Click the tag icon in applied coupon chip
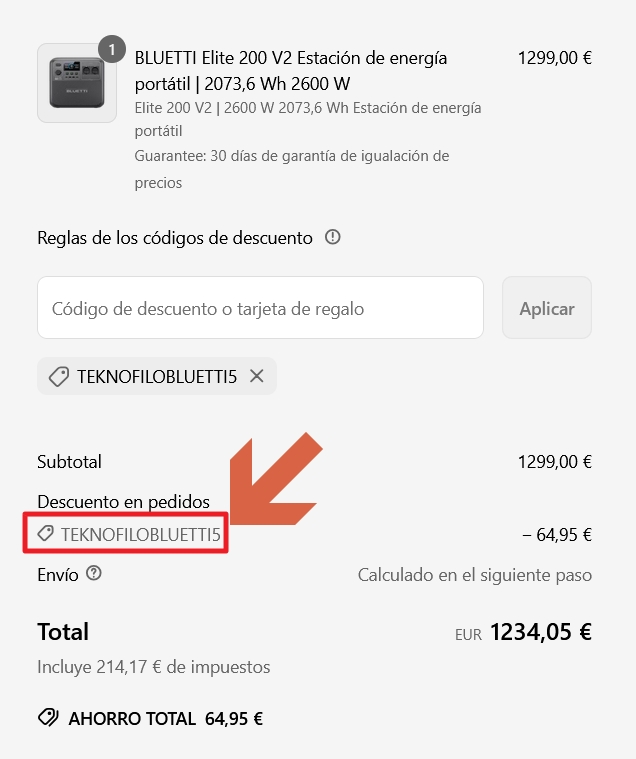636x759 pixels. (x=59, y=376)
